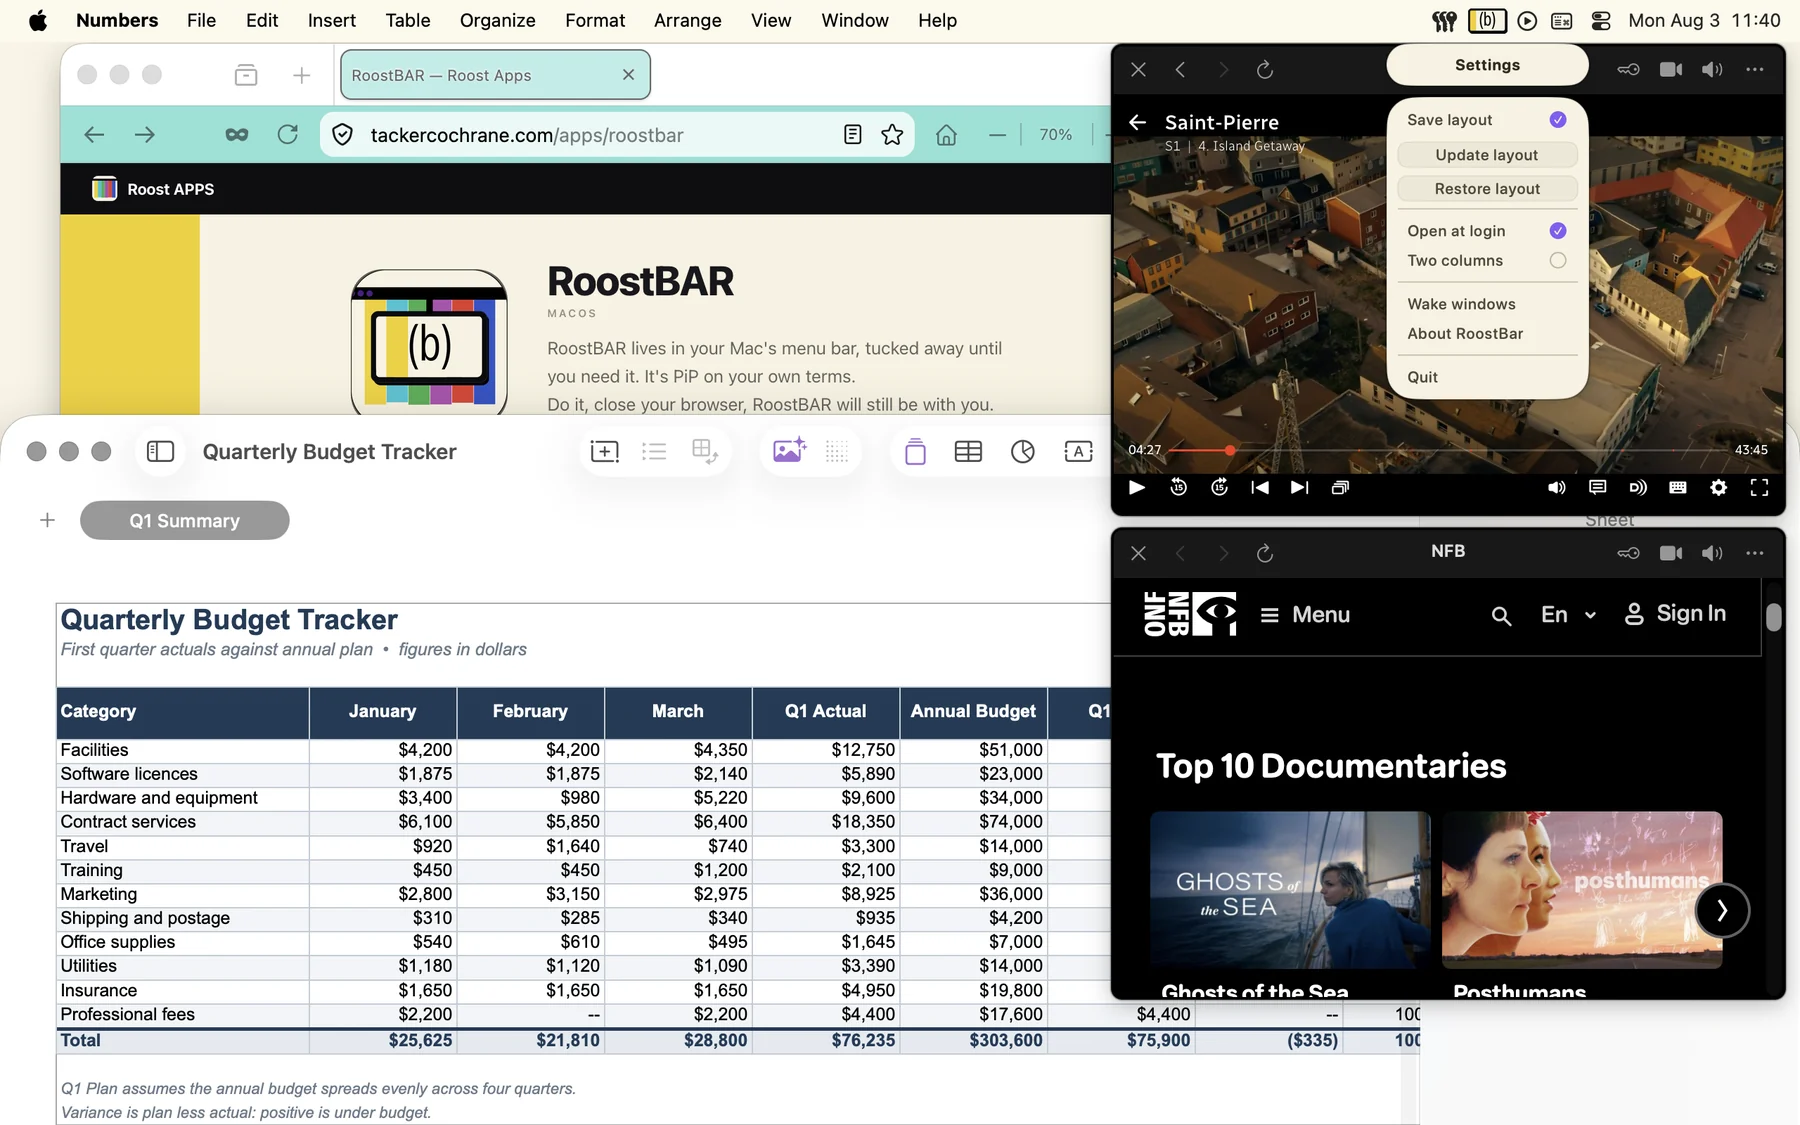Click the Add Sheet plus button in Numbers
Screen dimensions: 1800x1125
pyautogui.click(x=47, y=520)
